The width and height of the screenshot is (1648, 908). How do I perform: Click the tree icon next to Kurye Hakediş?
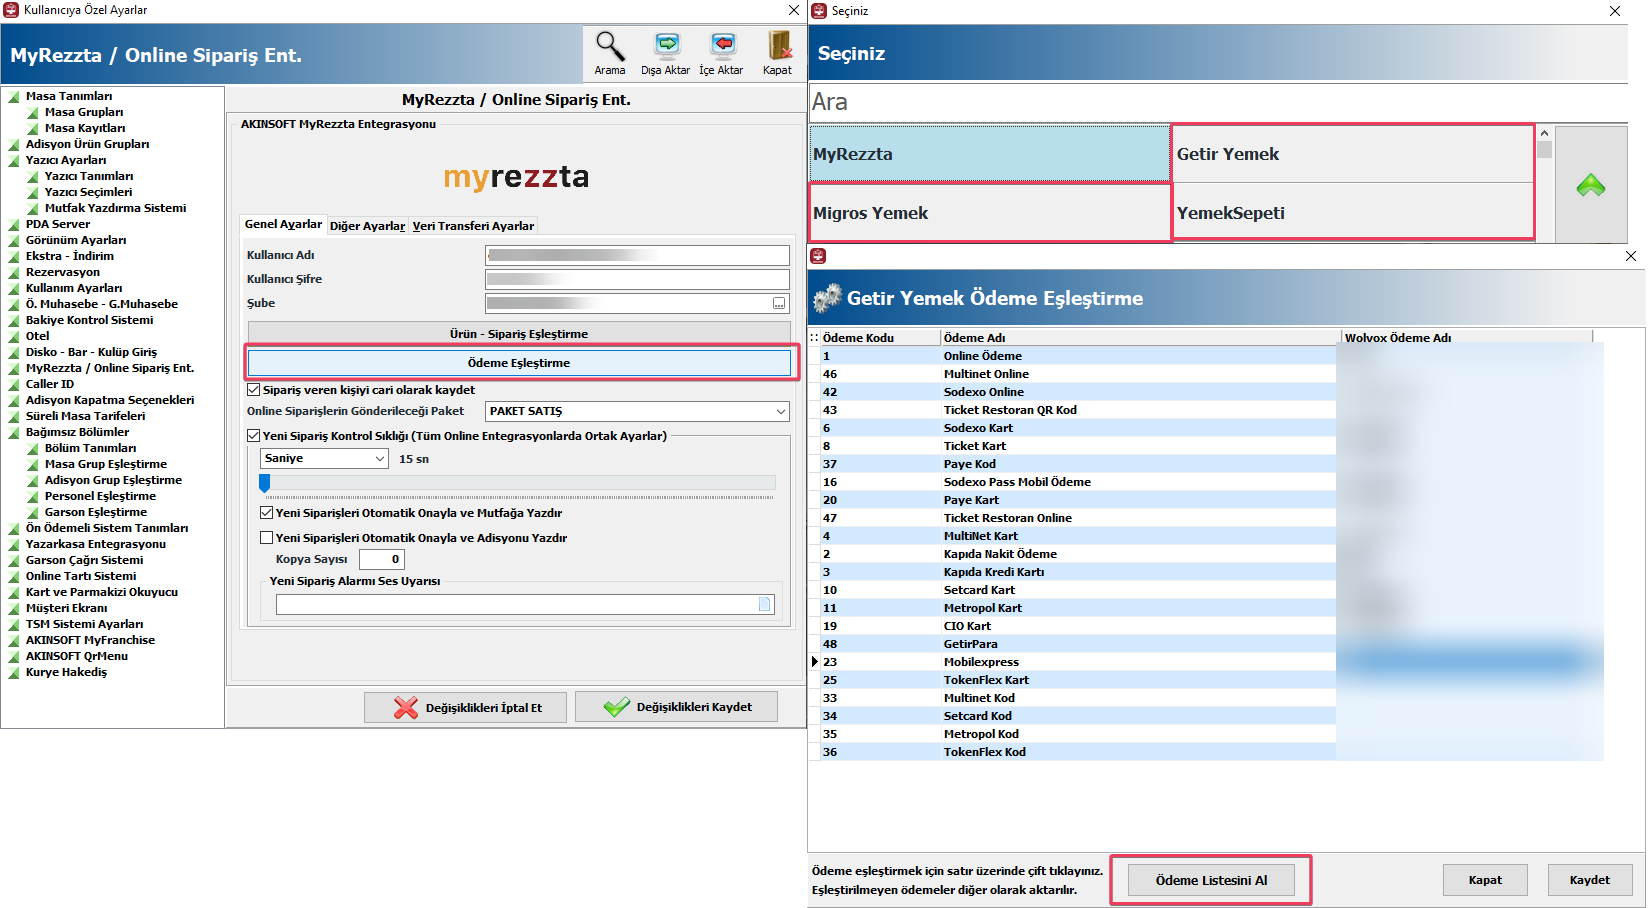14,673
